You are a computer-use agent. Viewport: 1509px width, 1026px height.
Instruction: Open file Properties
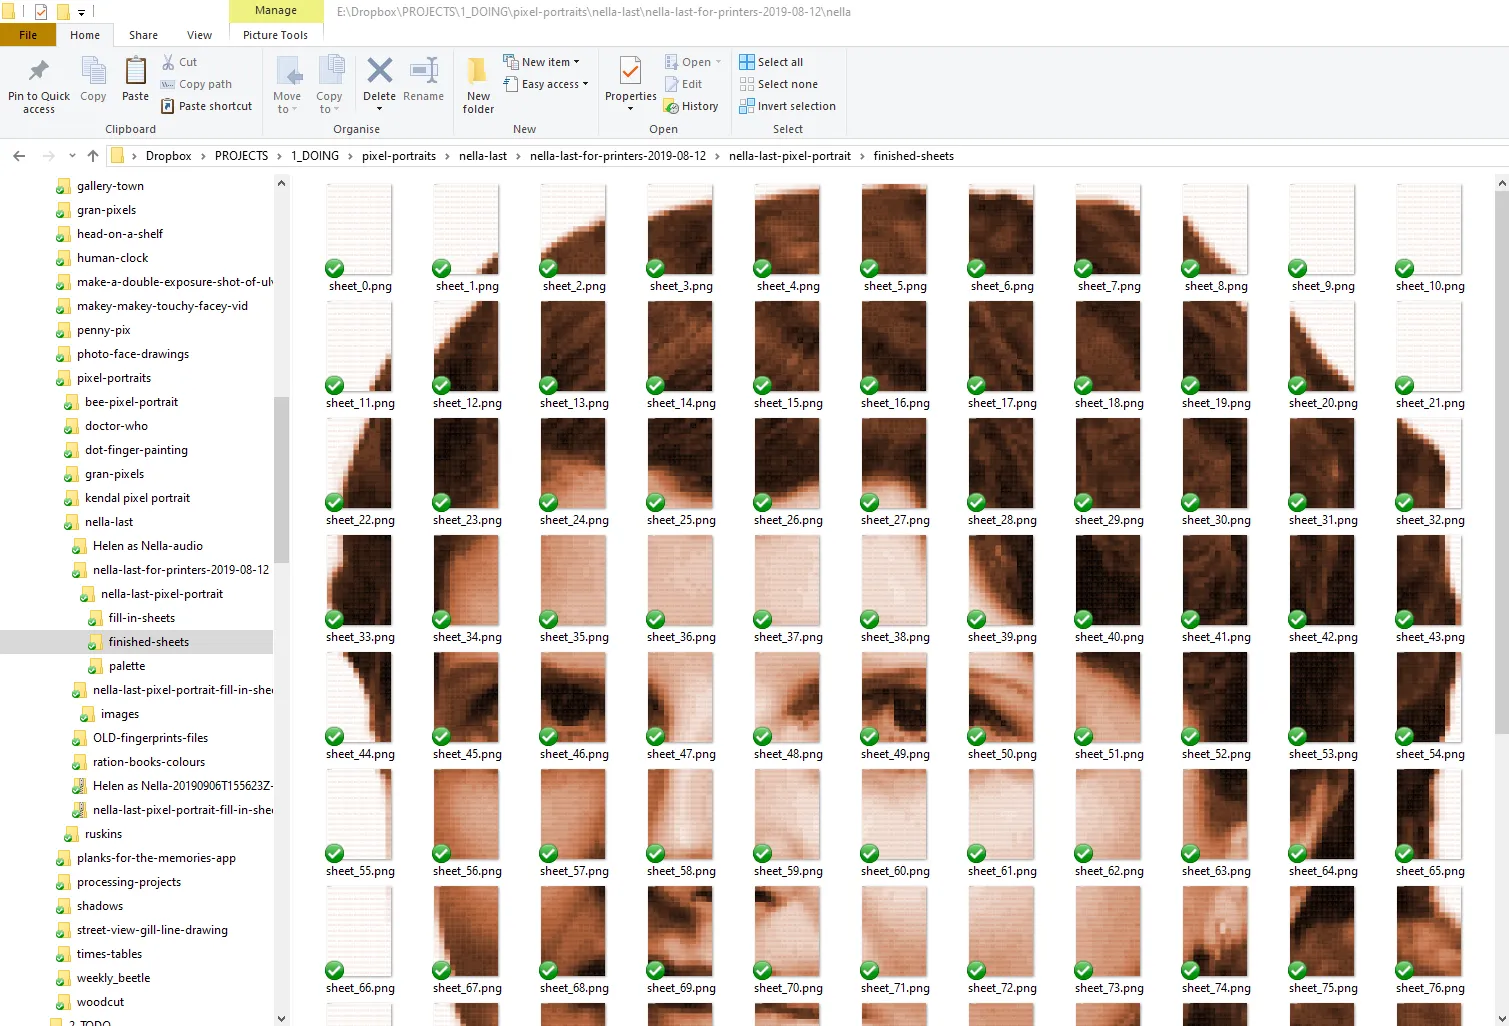629,80
